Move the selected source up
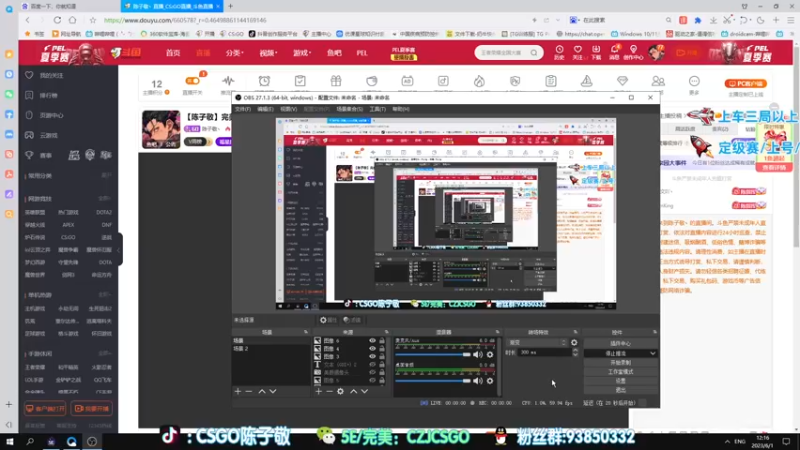 [x=353, y=391]
